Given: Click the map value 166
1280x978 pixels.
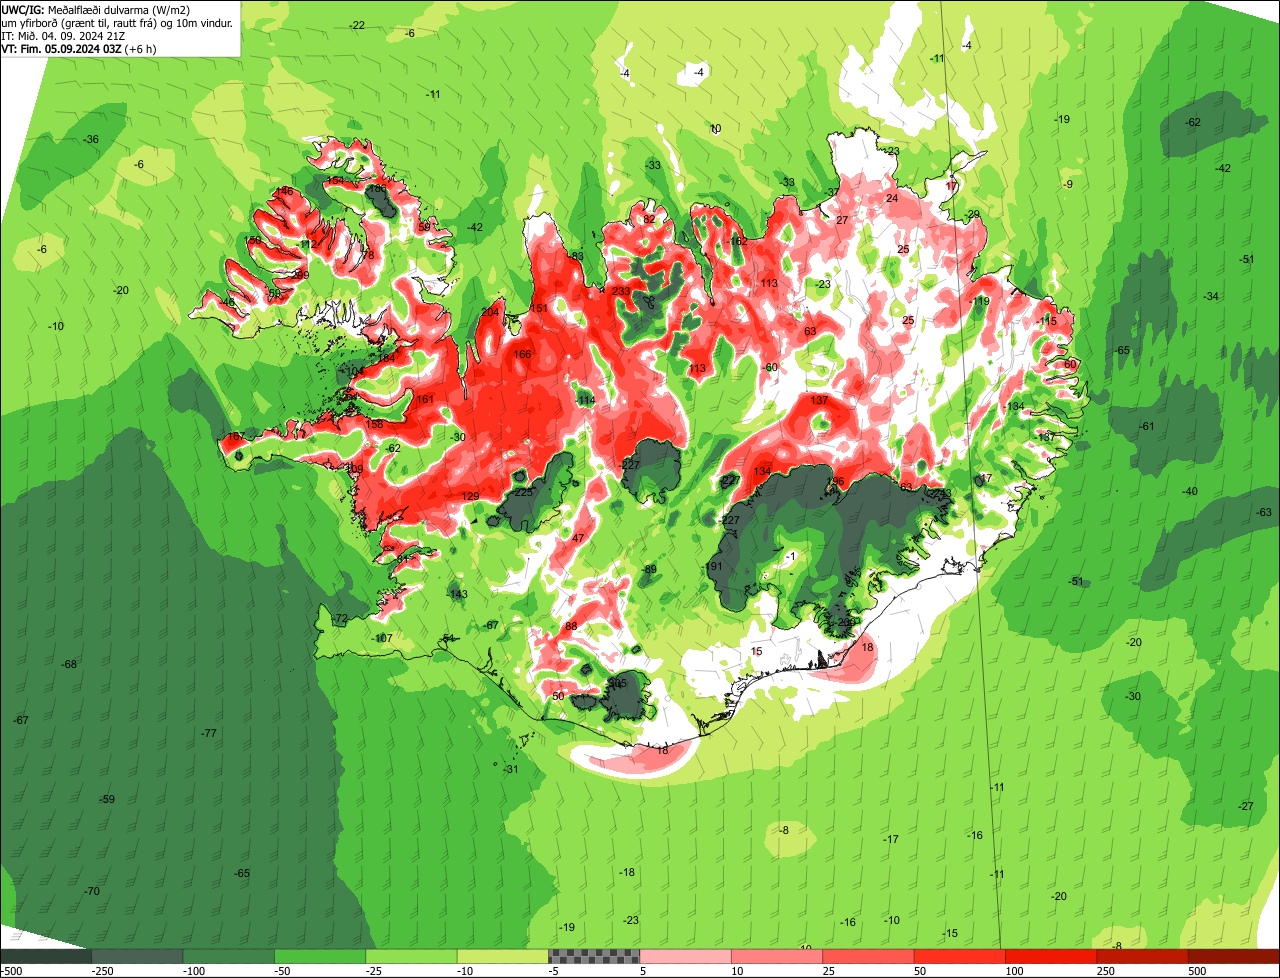Looking at the screenshot, I should point(522,354).
